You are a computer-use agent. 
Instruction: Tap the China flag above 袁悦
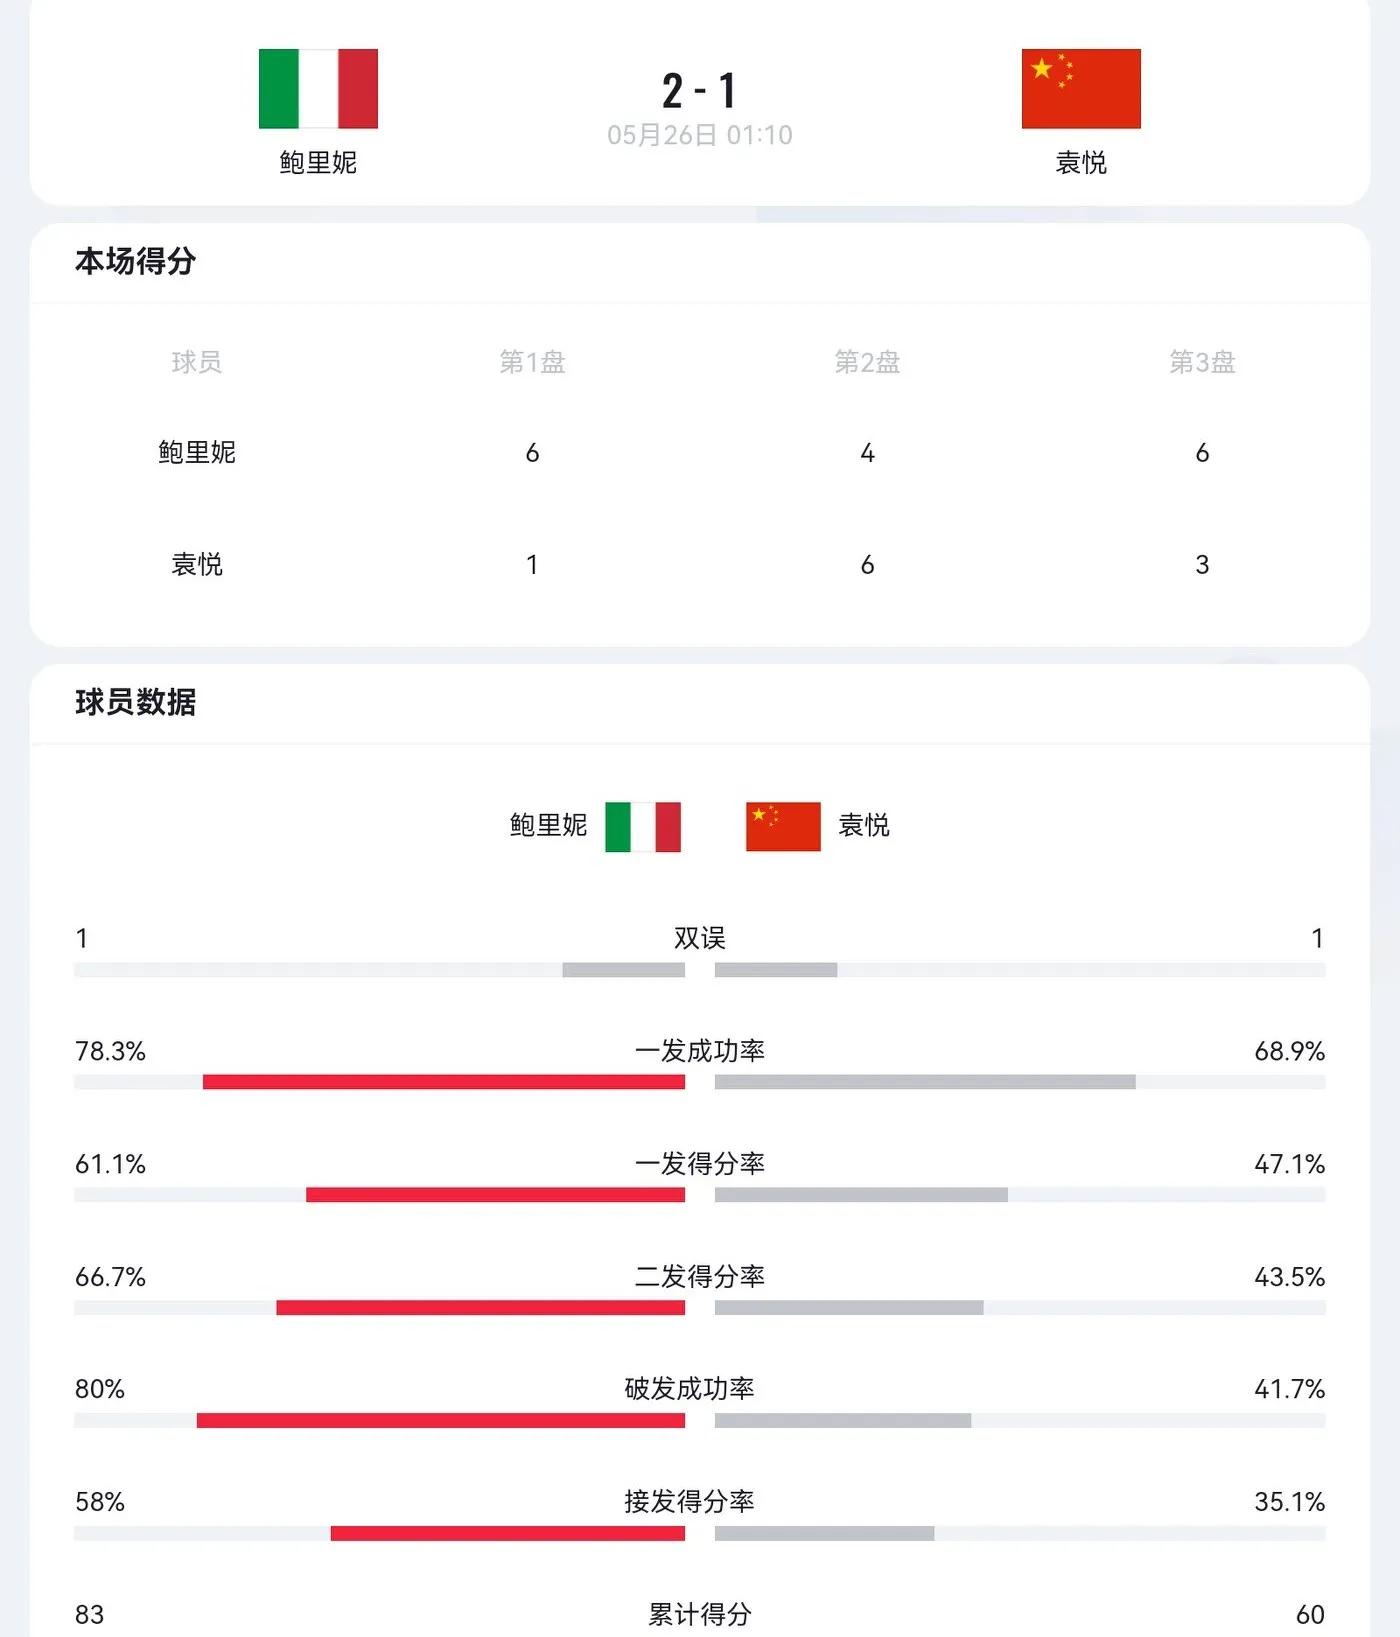[x=1081, y=89]
